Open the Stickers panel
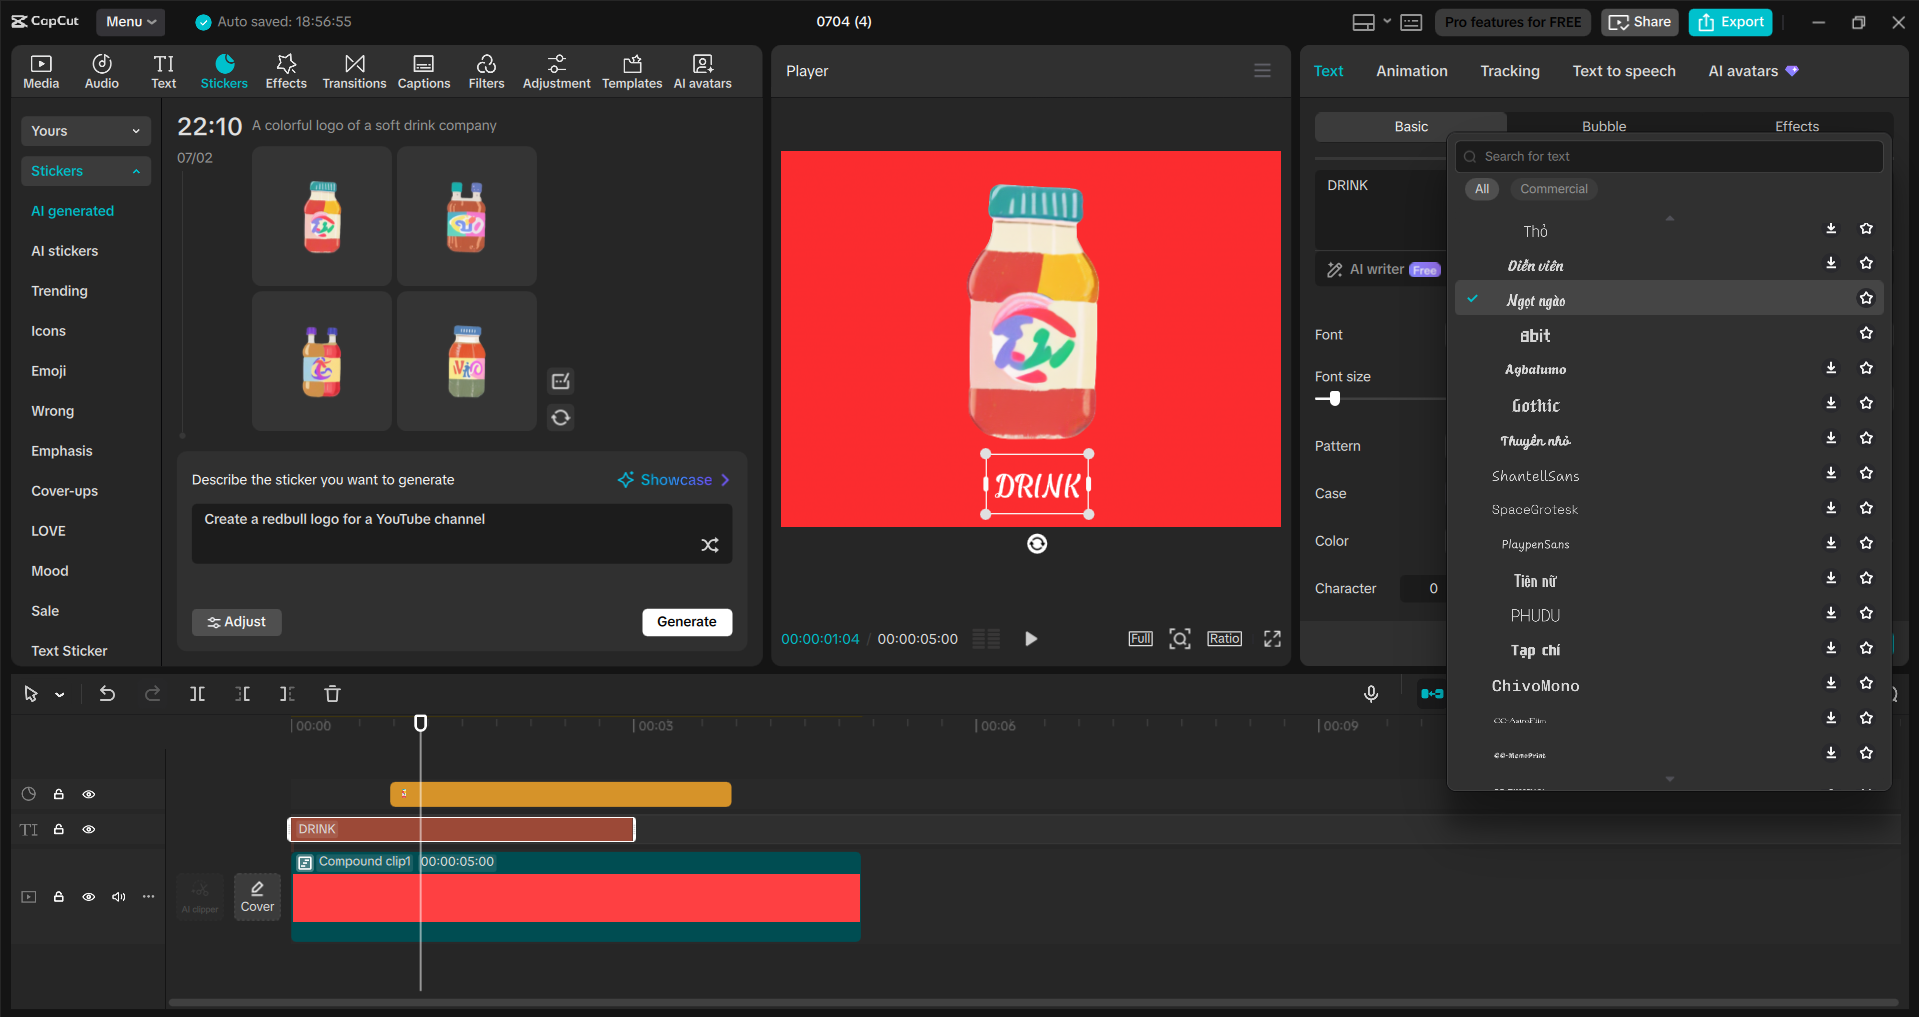This screenshot has height=1017, width=1919. click(224, 70)
